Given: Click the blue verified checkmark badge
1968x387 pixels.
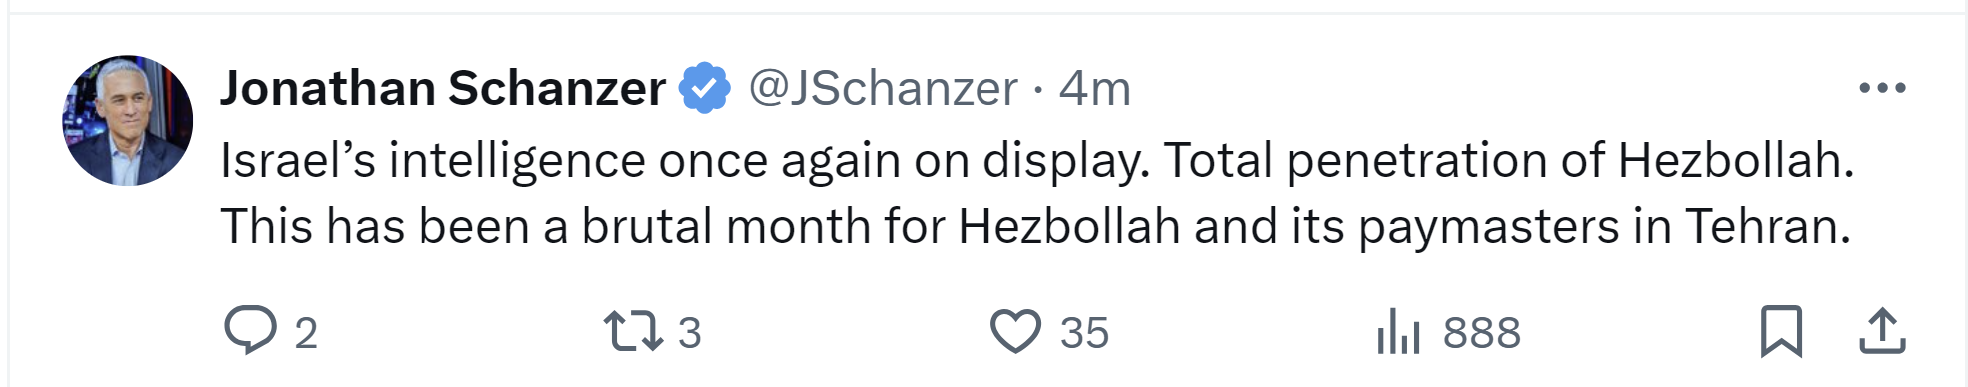Looking at the screenshot, I should (x=705, y=88).
